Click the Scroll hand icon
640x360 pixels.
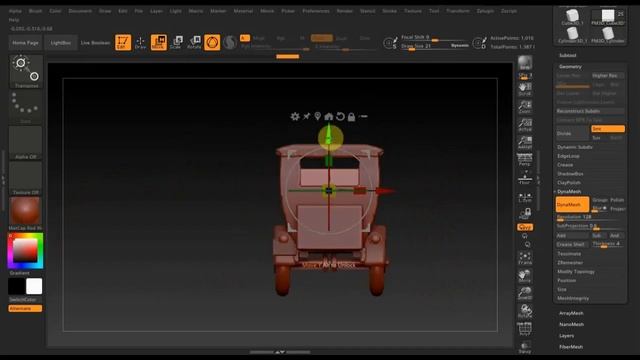525,89
